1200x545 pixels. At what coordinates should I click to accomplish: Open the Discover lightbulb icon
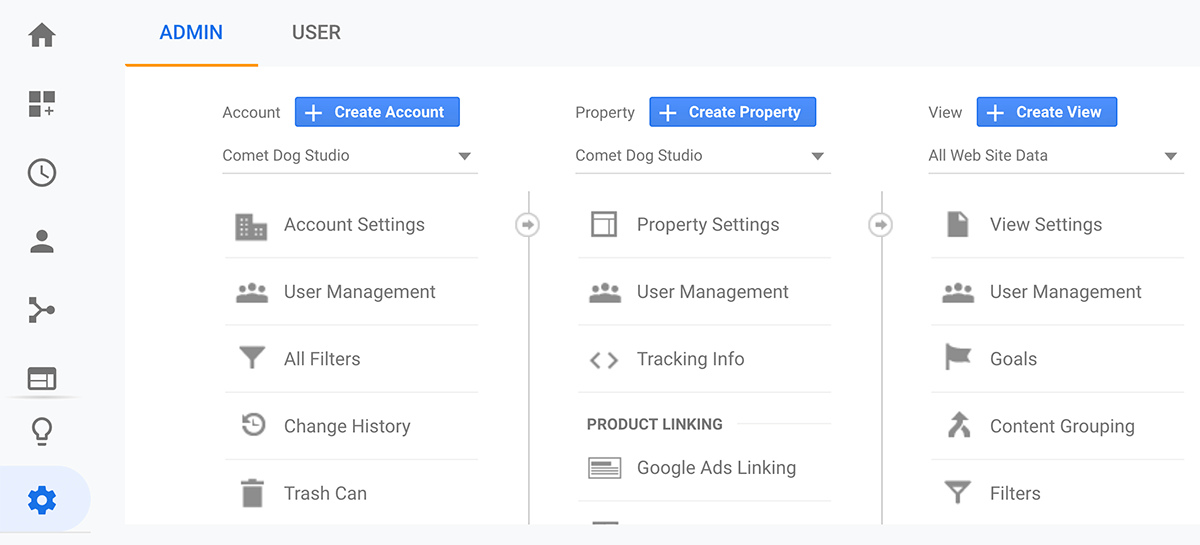42,431
